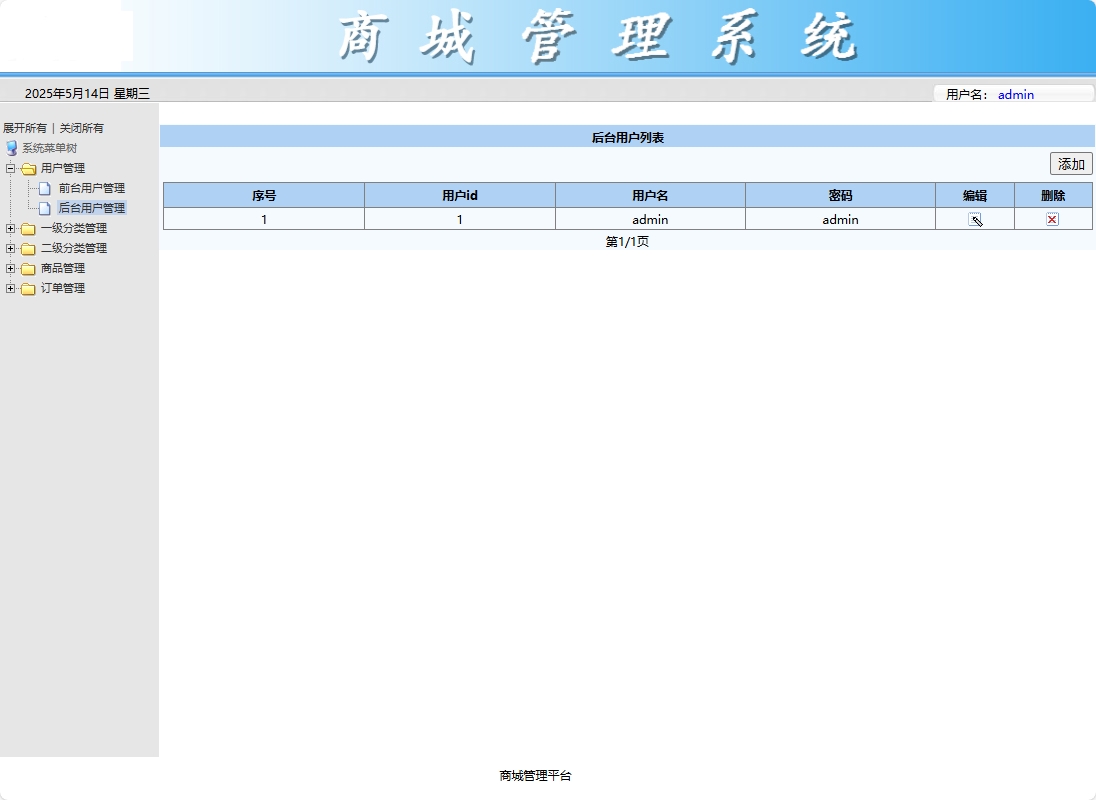
Task: Open the 前台用户管理 menu item
Action: click(90, 188)
